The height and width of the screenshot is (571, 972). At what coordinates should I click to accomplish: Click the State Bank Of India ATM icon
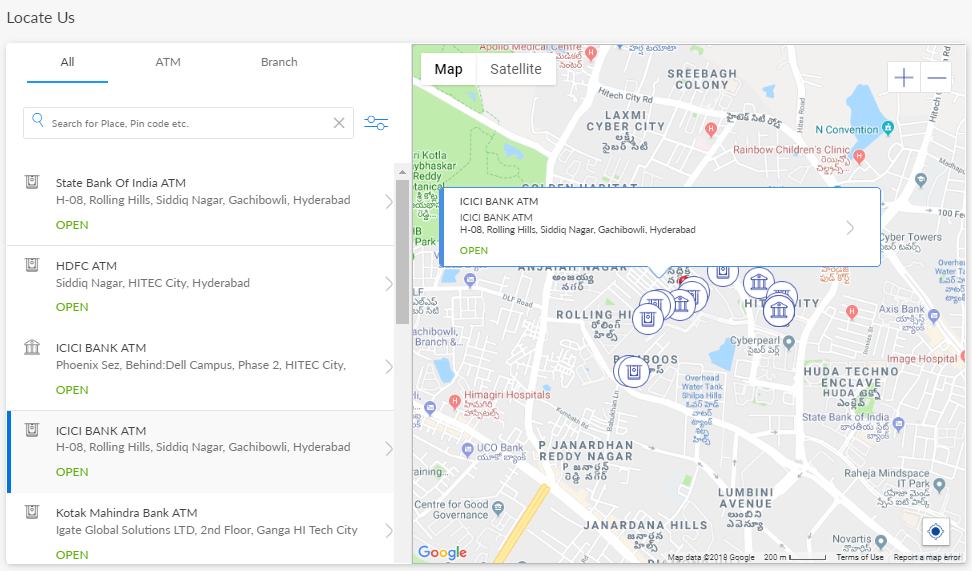click(x=33, y=183)
